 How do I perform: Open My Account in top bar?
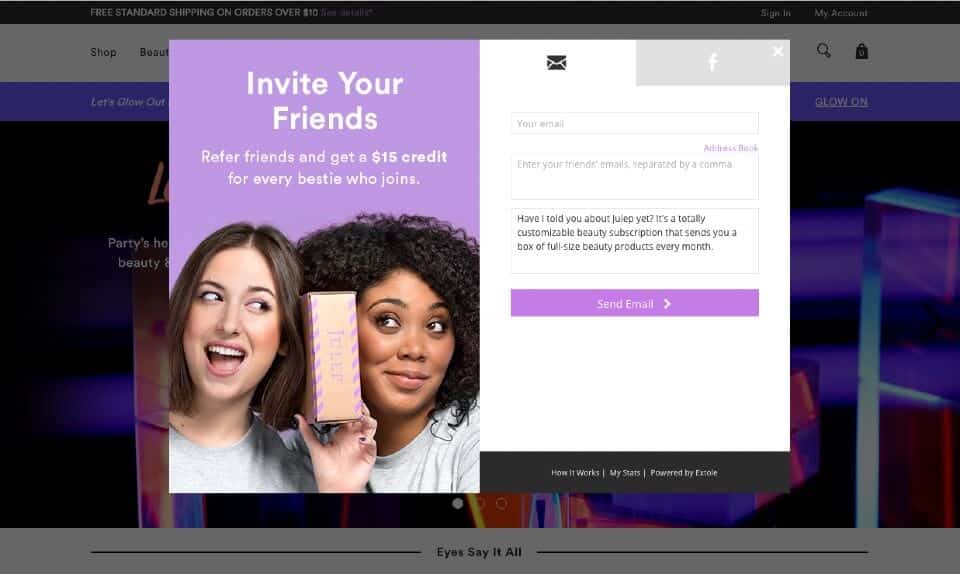841,13
